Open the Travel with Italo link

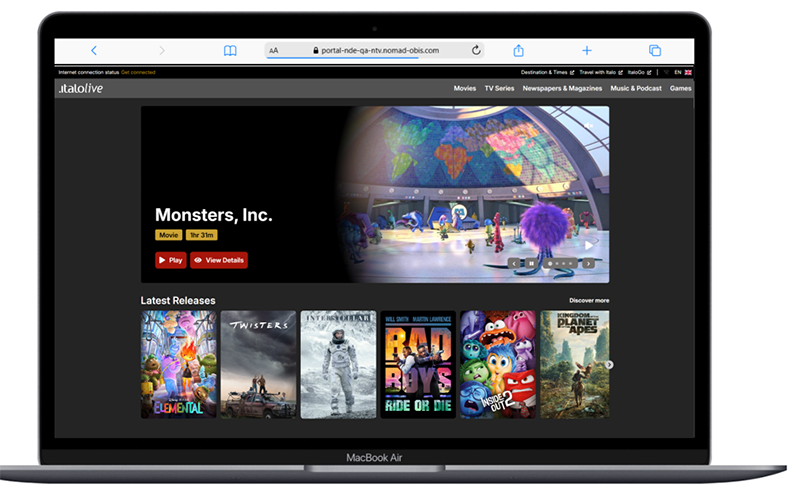[x=601, y=72]
